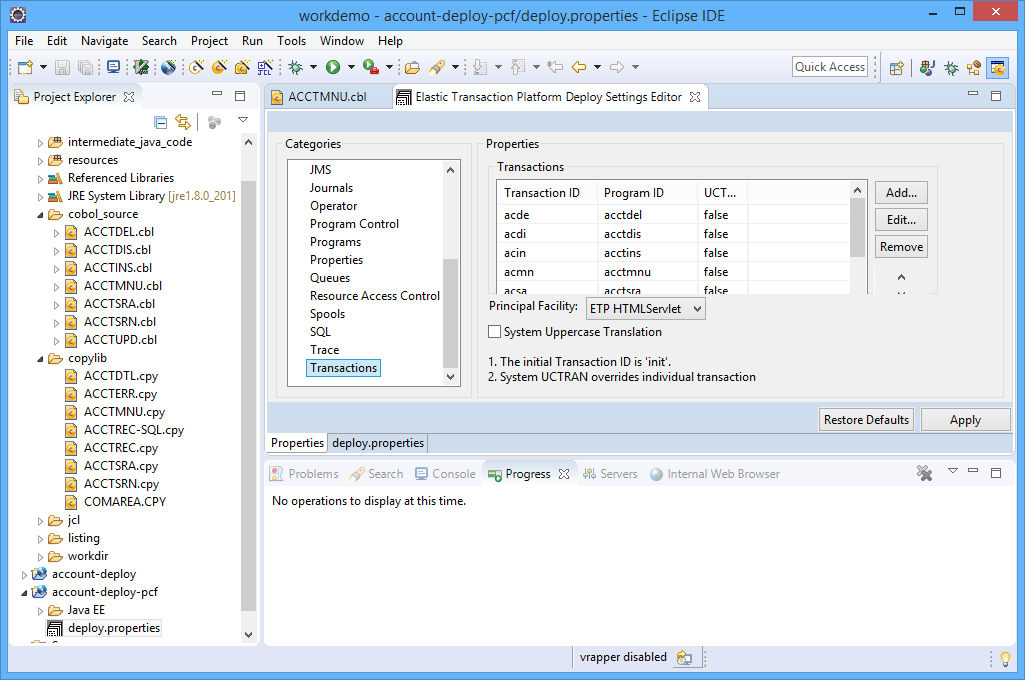Toggle System Uppercase Translation checkbox
1025x680 pixels.
[495, 332]
